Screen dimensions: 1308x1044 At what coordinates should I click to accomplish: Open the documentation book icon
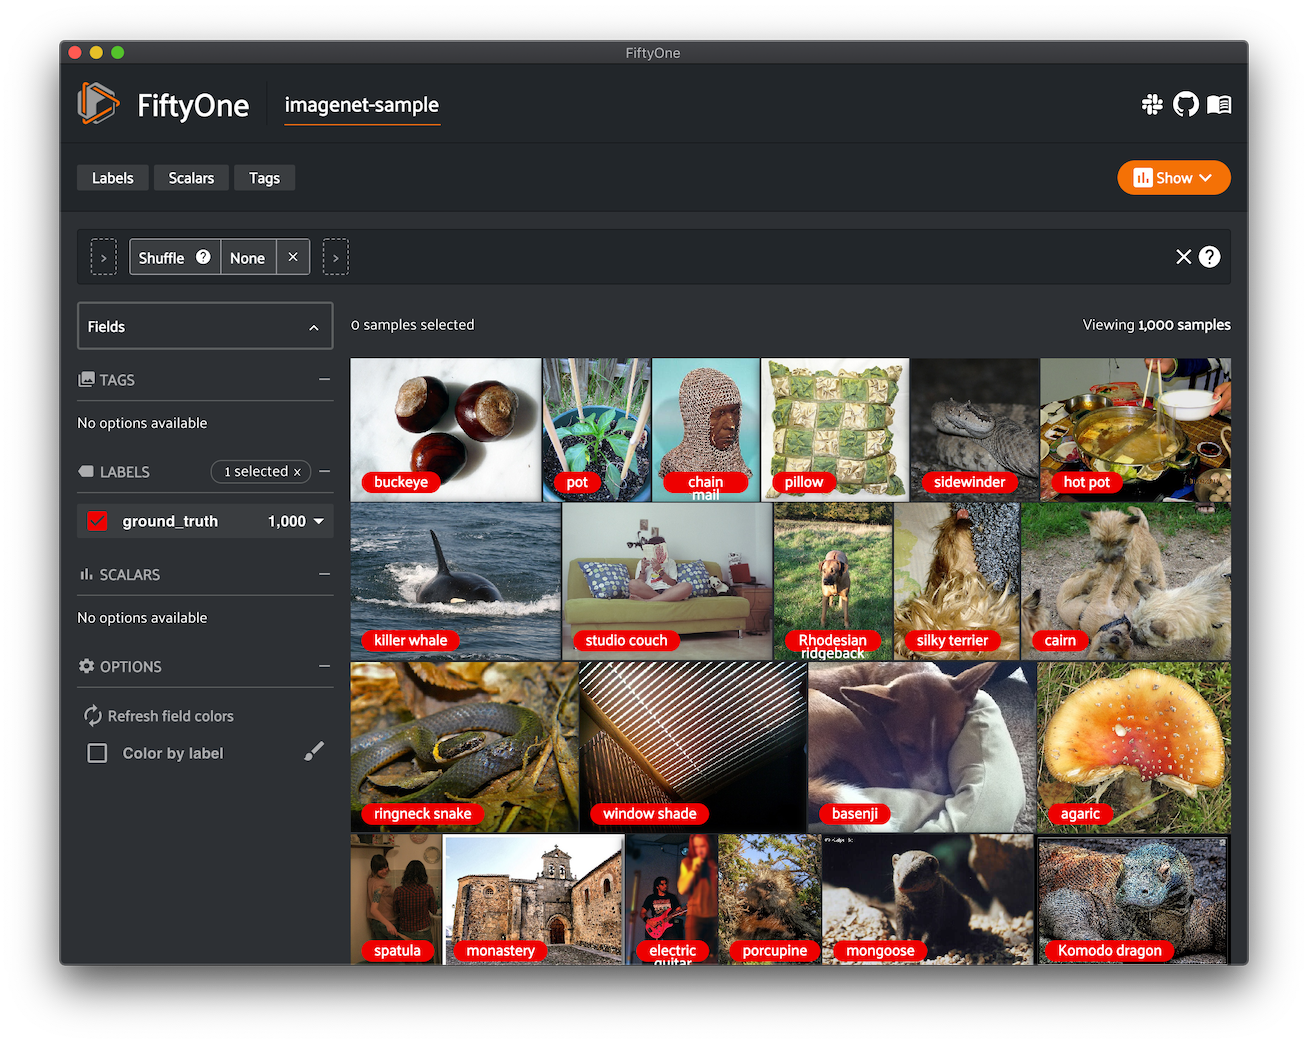click(1219, 104)
